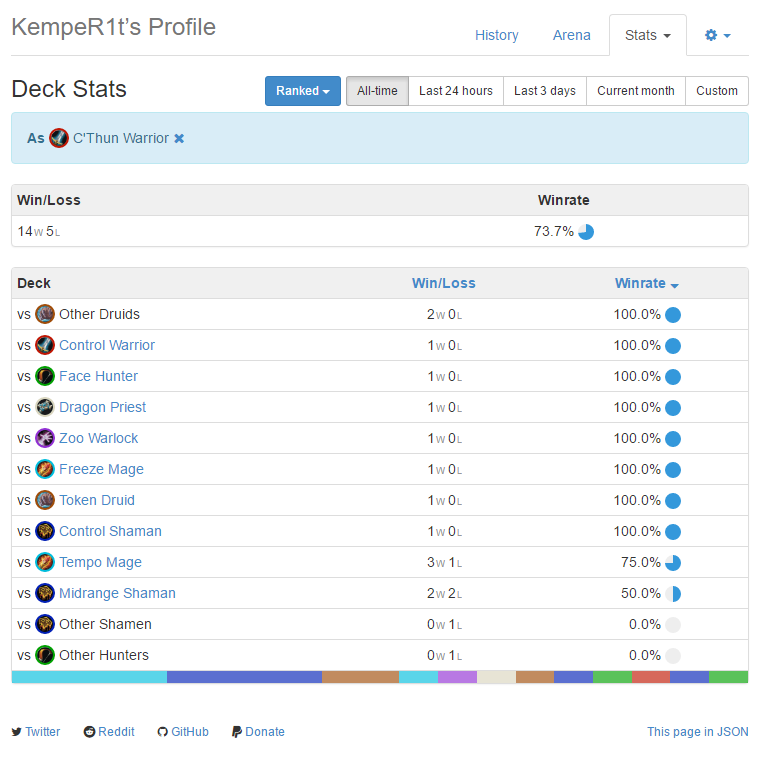Open the Tempo Mage deck link
Screen dimensions: 766x759
100,562
